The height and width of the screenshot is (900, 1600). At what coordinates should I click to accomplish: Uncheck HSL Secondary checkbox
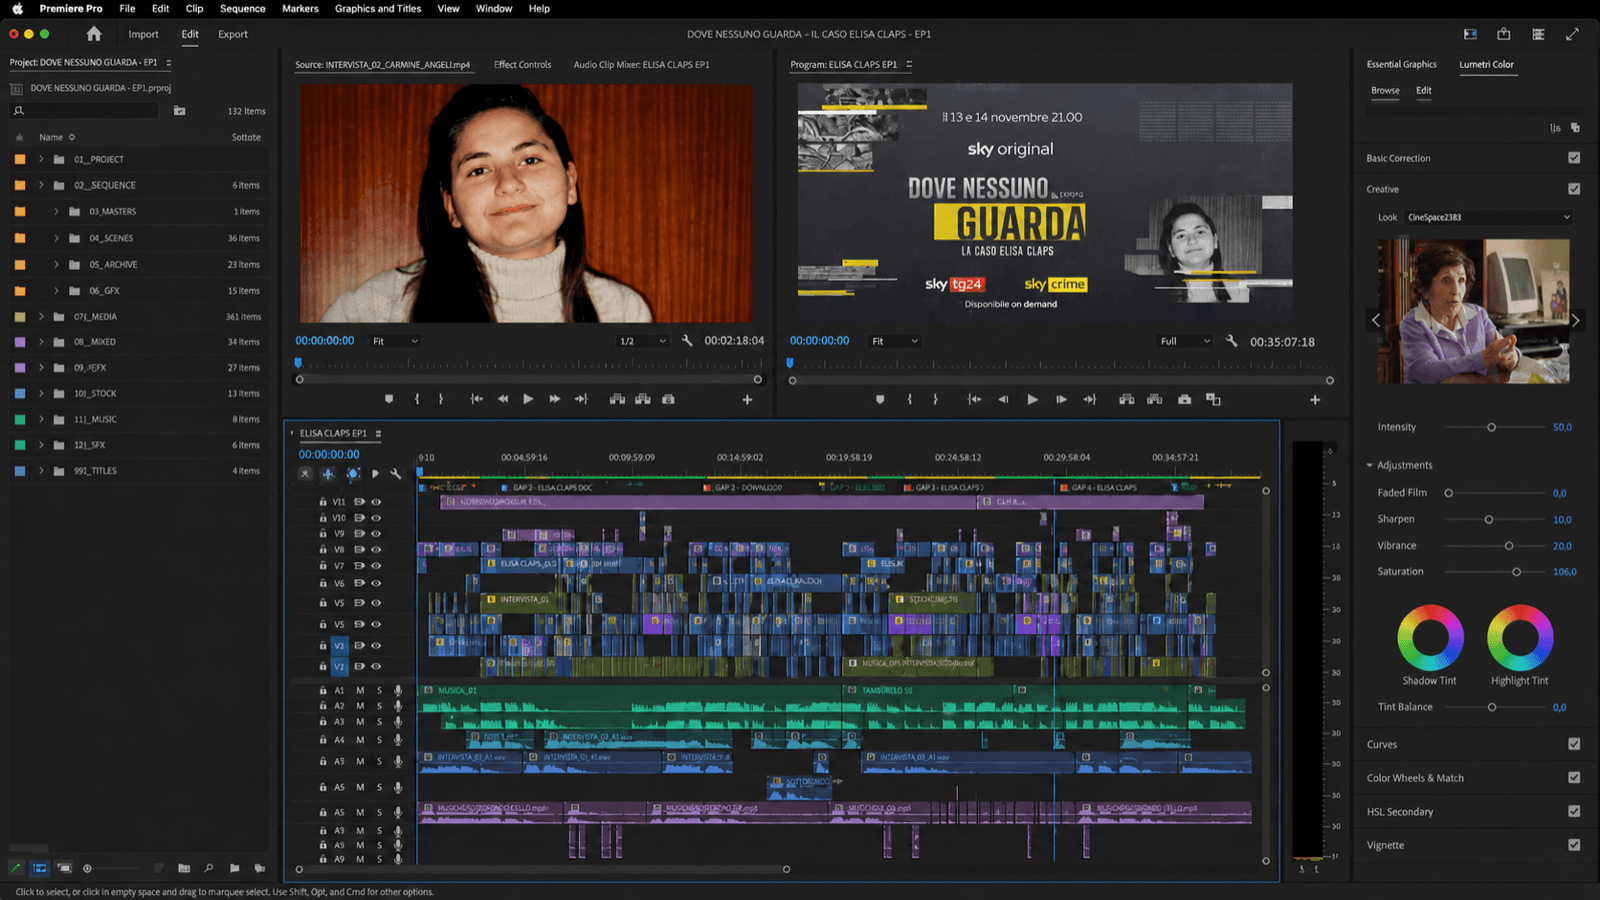click(1574, 812)
